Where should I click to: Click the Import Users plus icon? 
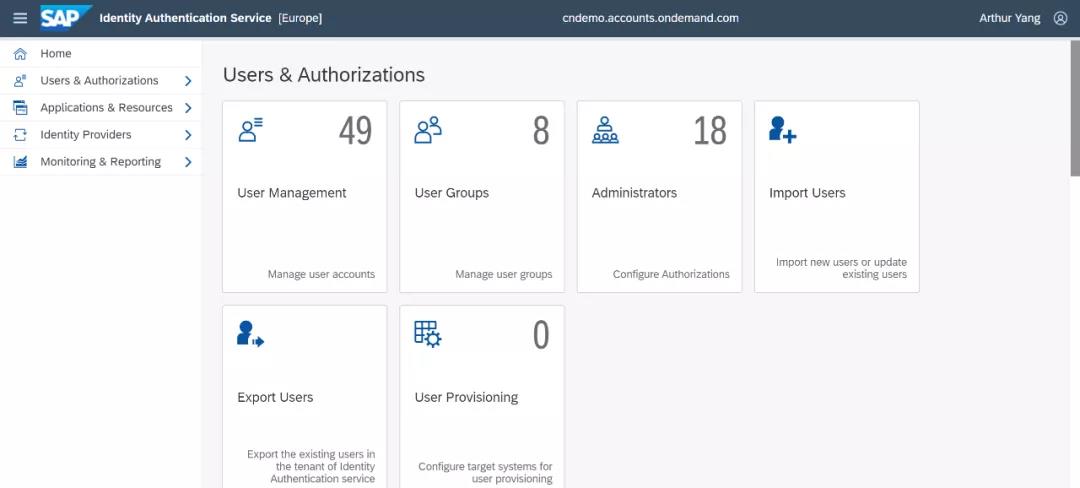tap(782, 129)
